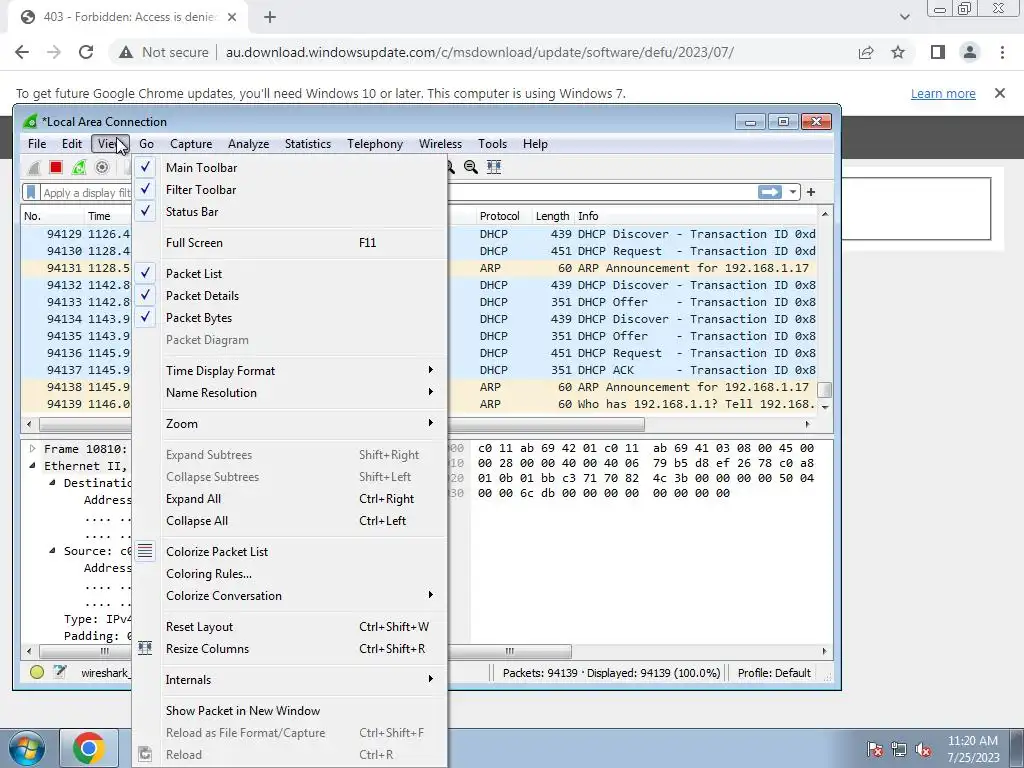Open the Telephony menu
The height and width of the screenshot is (768, 1024).
click(375, 144)
